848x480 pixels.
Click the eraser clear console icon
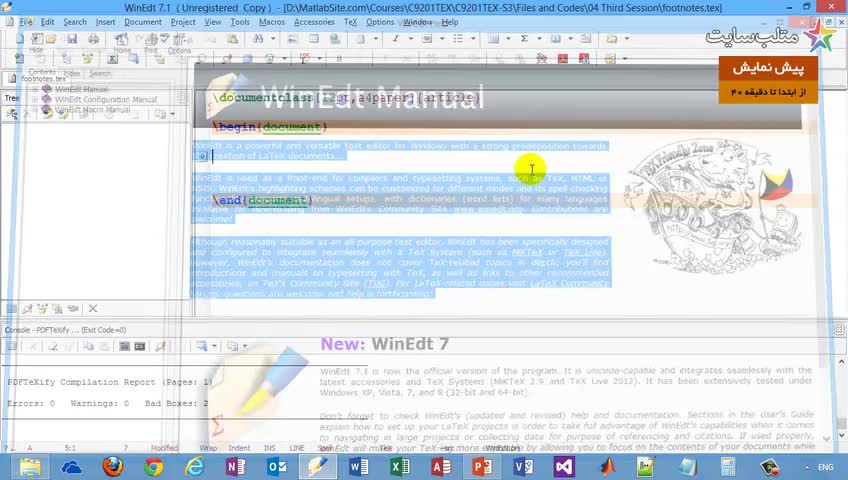pyautogui.click(x=52, y=346)
